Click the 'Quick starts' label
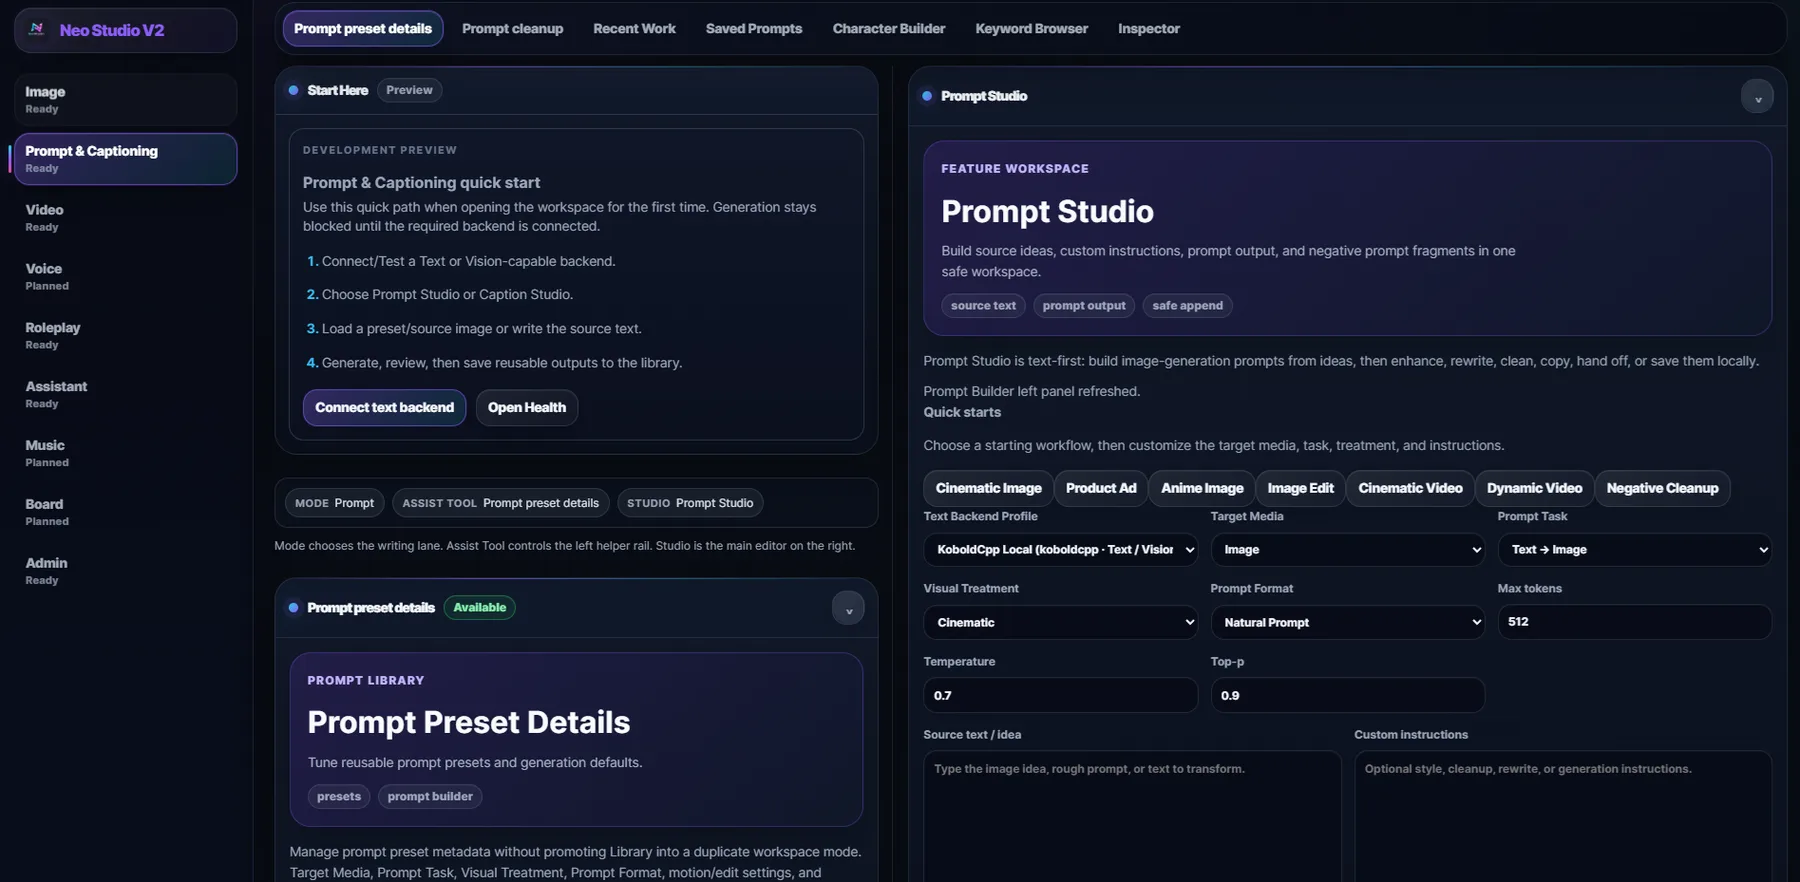Image resolution: width=1800 pixels, height=882 pixels. pyautogui.click(x=962, y=412)
